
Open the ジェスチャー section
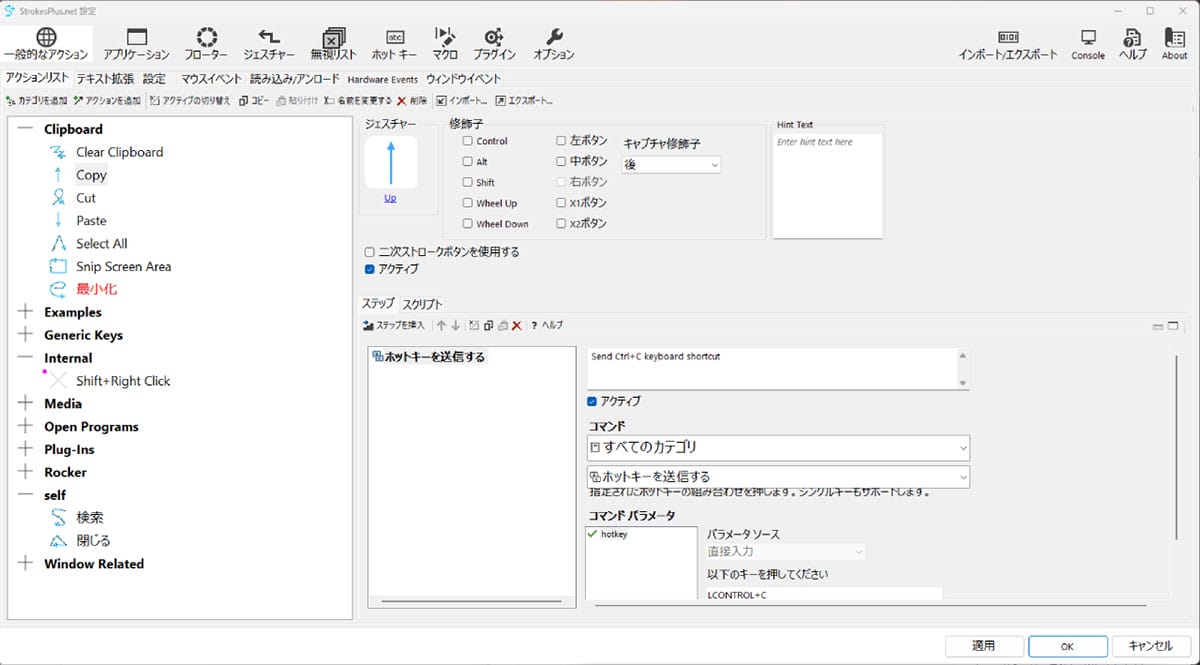tap(269, 44)
